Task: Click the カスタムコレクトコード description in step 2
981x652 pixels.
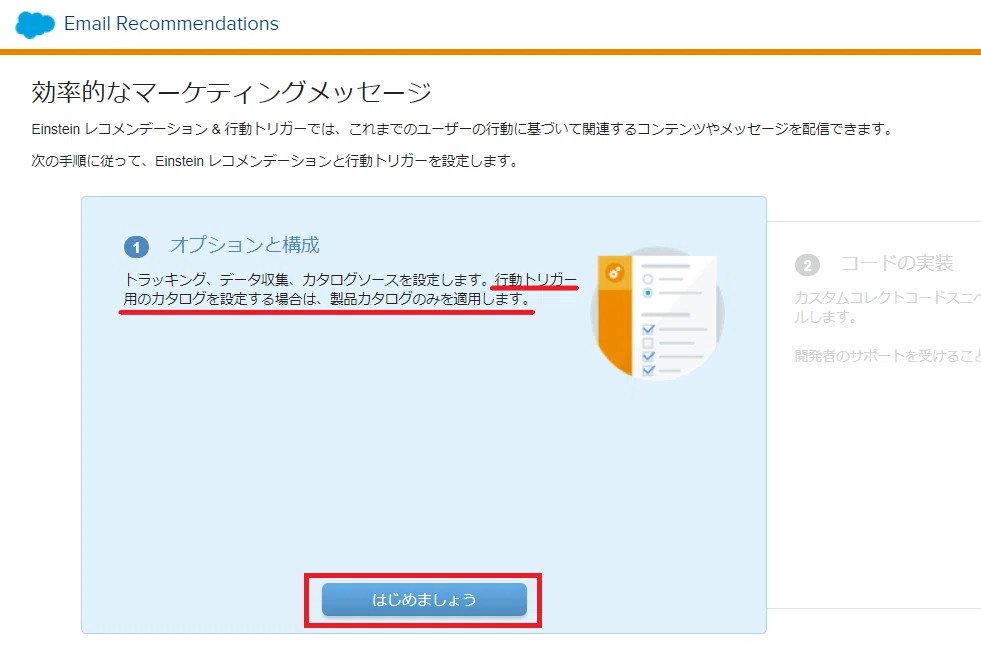Action: 887,307
